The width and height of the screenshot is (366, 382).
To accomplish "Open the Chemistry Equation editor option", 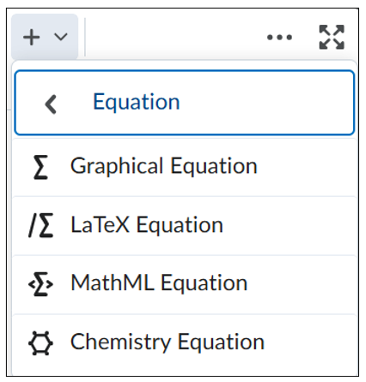I will point(184,343).
